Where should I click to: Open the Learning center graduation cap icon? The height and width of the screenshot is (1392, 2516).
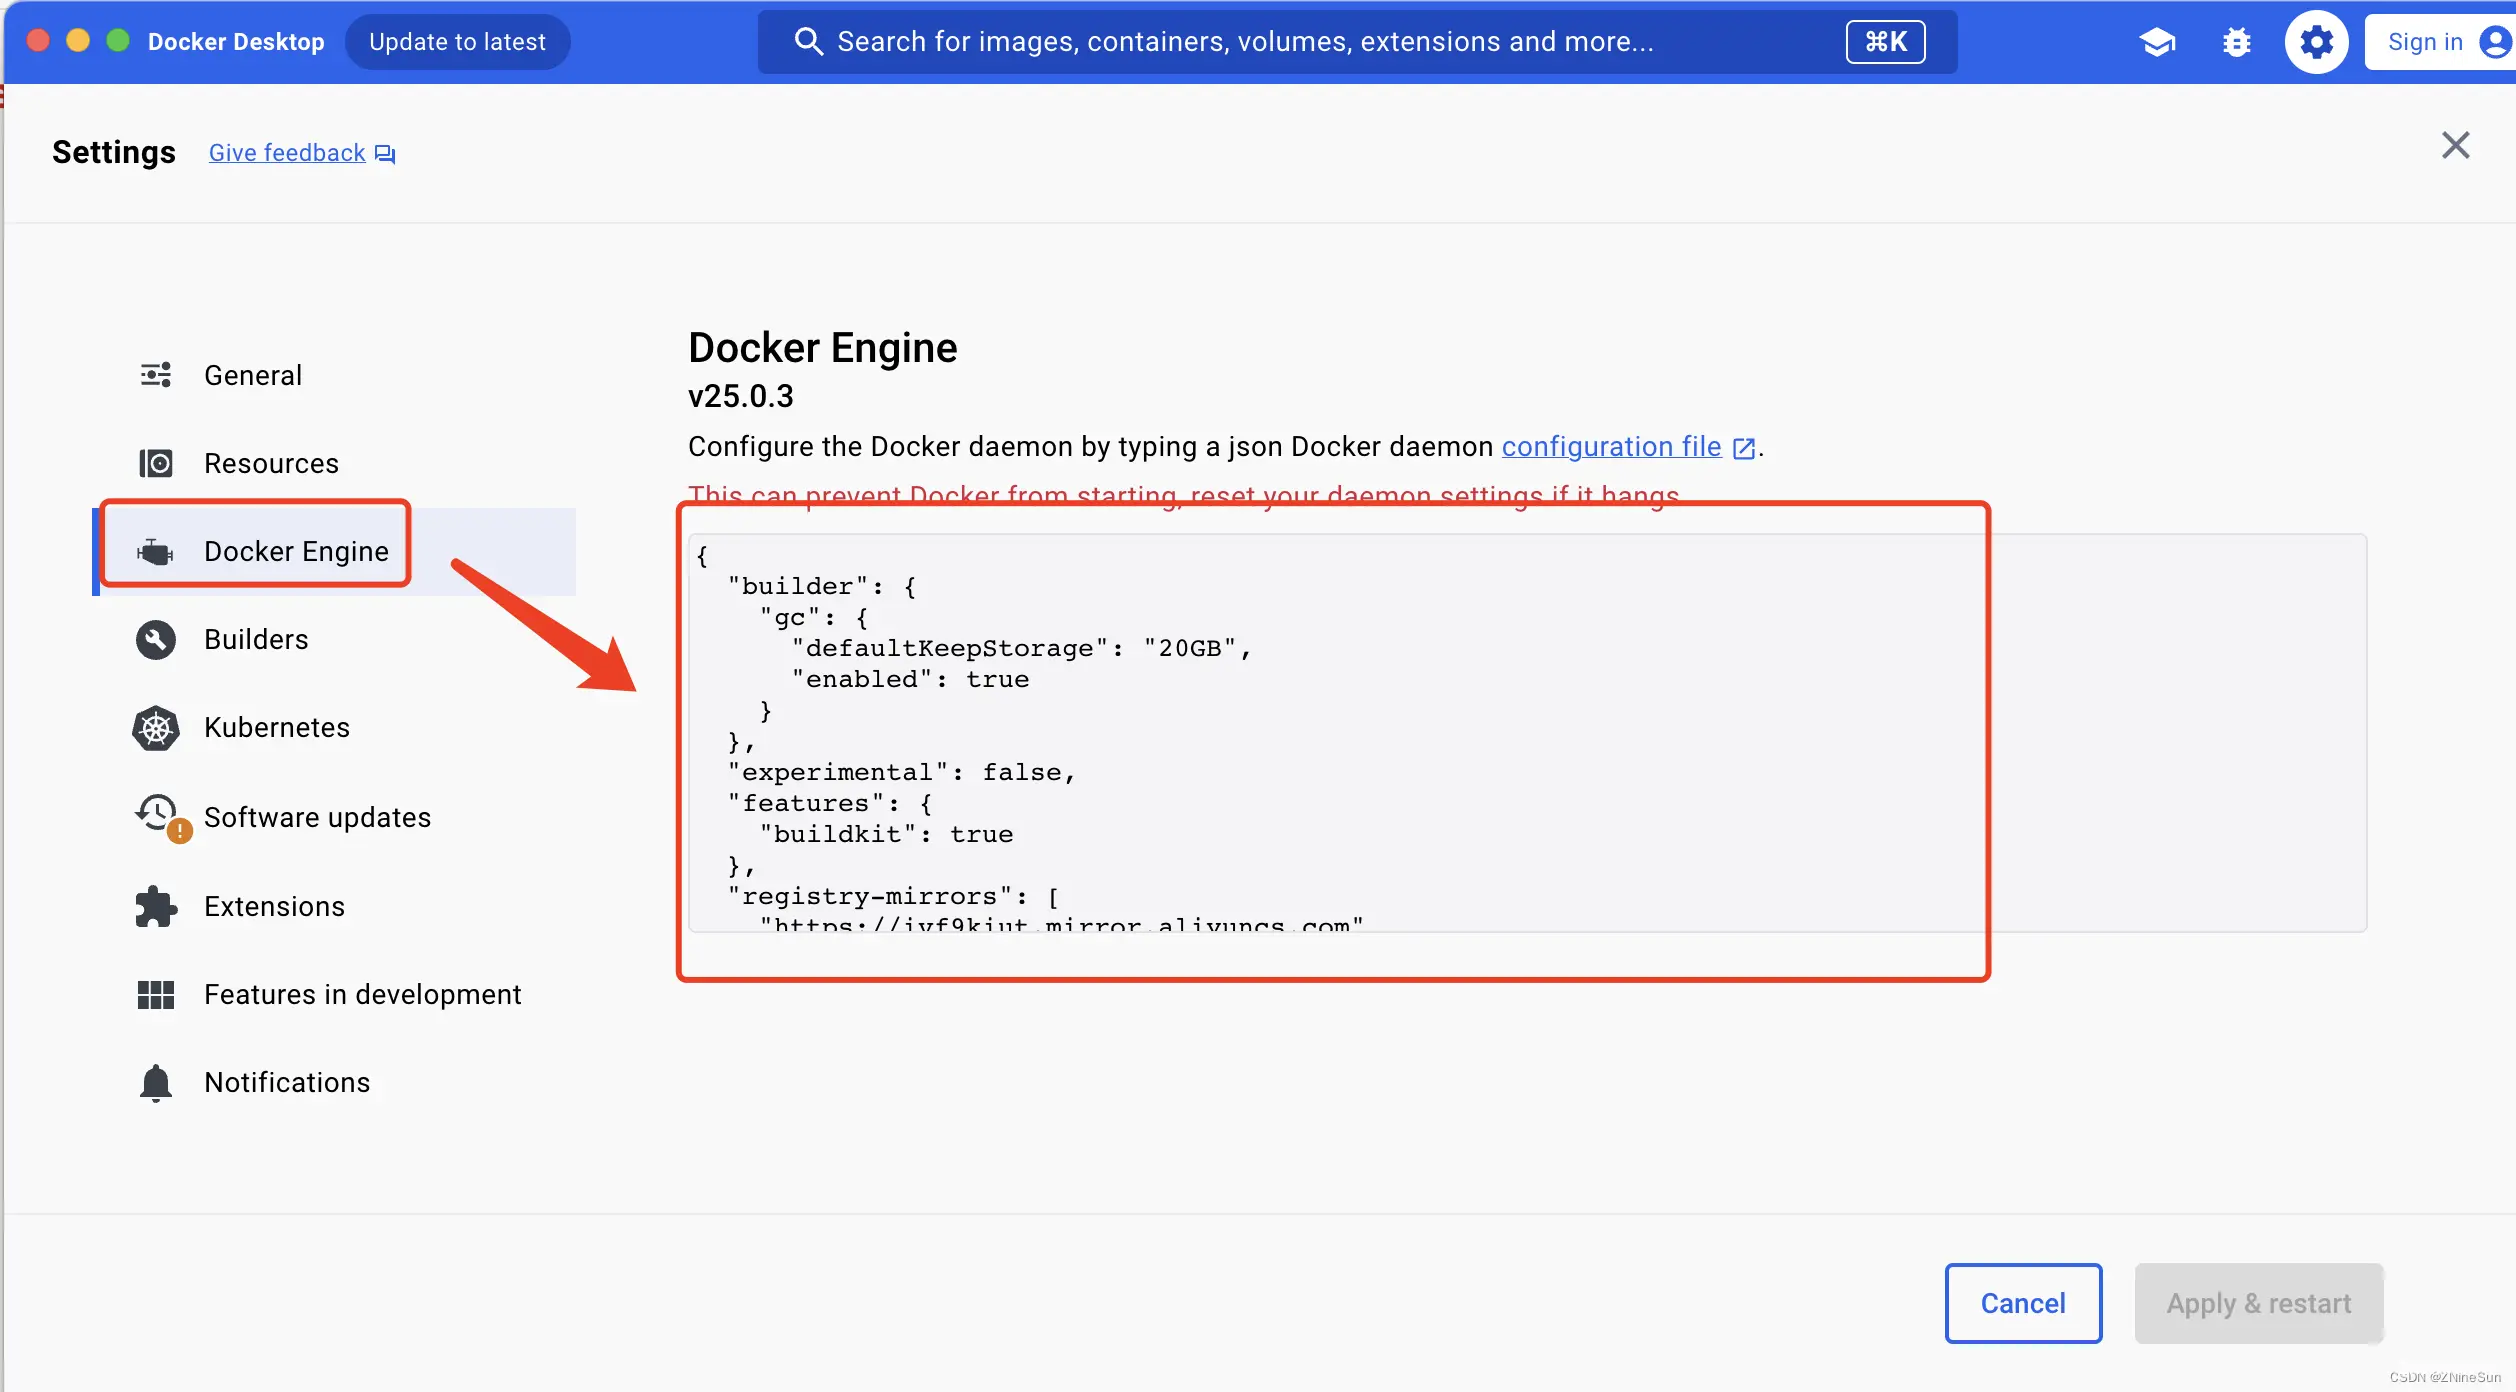2157,42
